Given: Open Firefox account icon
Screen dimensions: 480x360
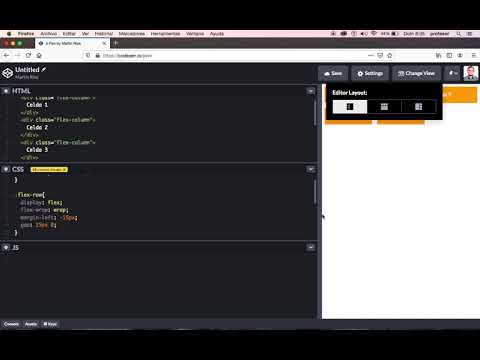Looking at the screenshot, I should tap(460, 55).
